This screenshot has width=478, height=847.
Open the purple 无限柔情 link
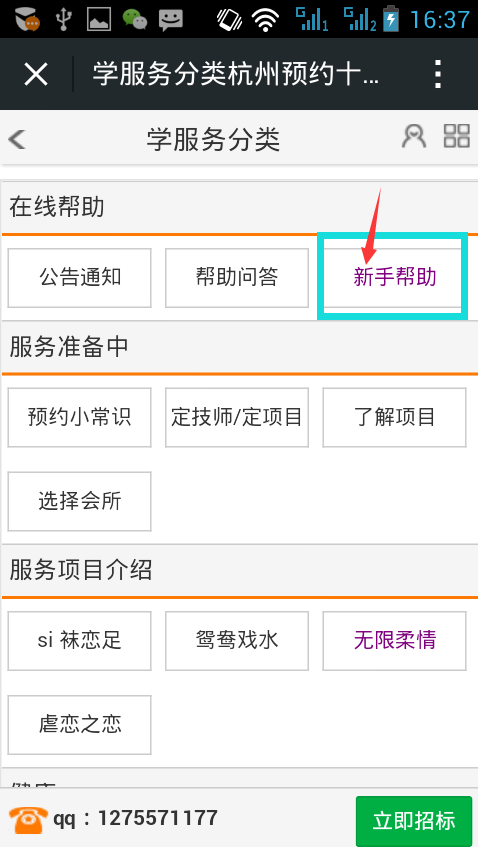pos(394,641)
